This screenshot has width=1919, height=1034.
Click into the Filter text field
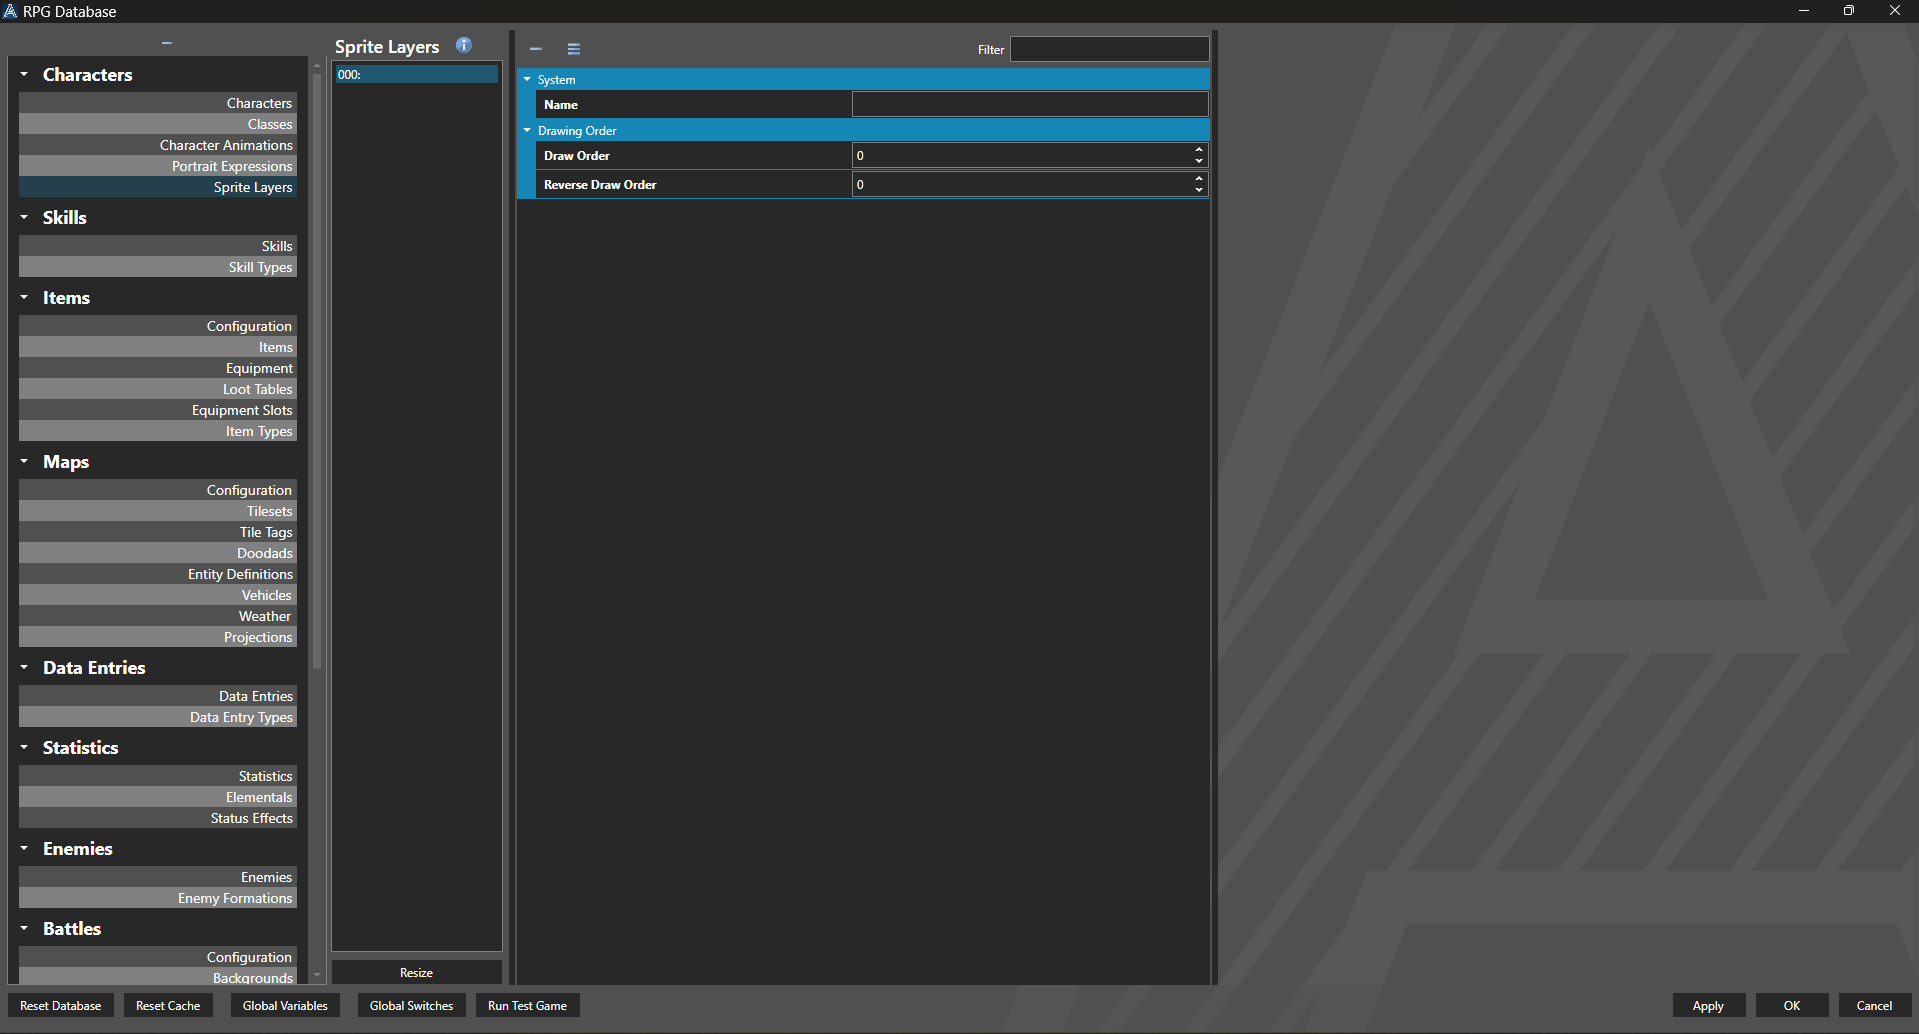coord(1109,49)
